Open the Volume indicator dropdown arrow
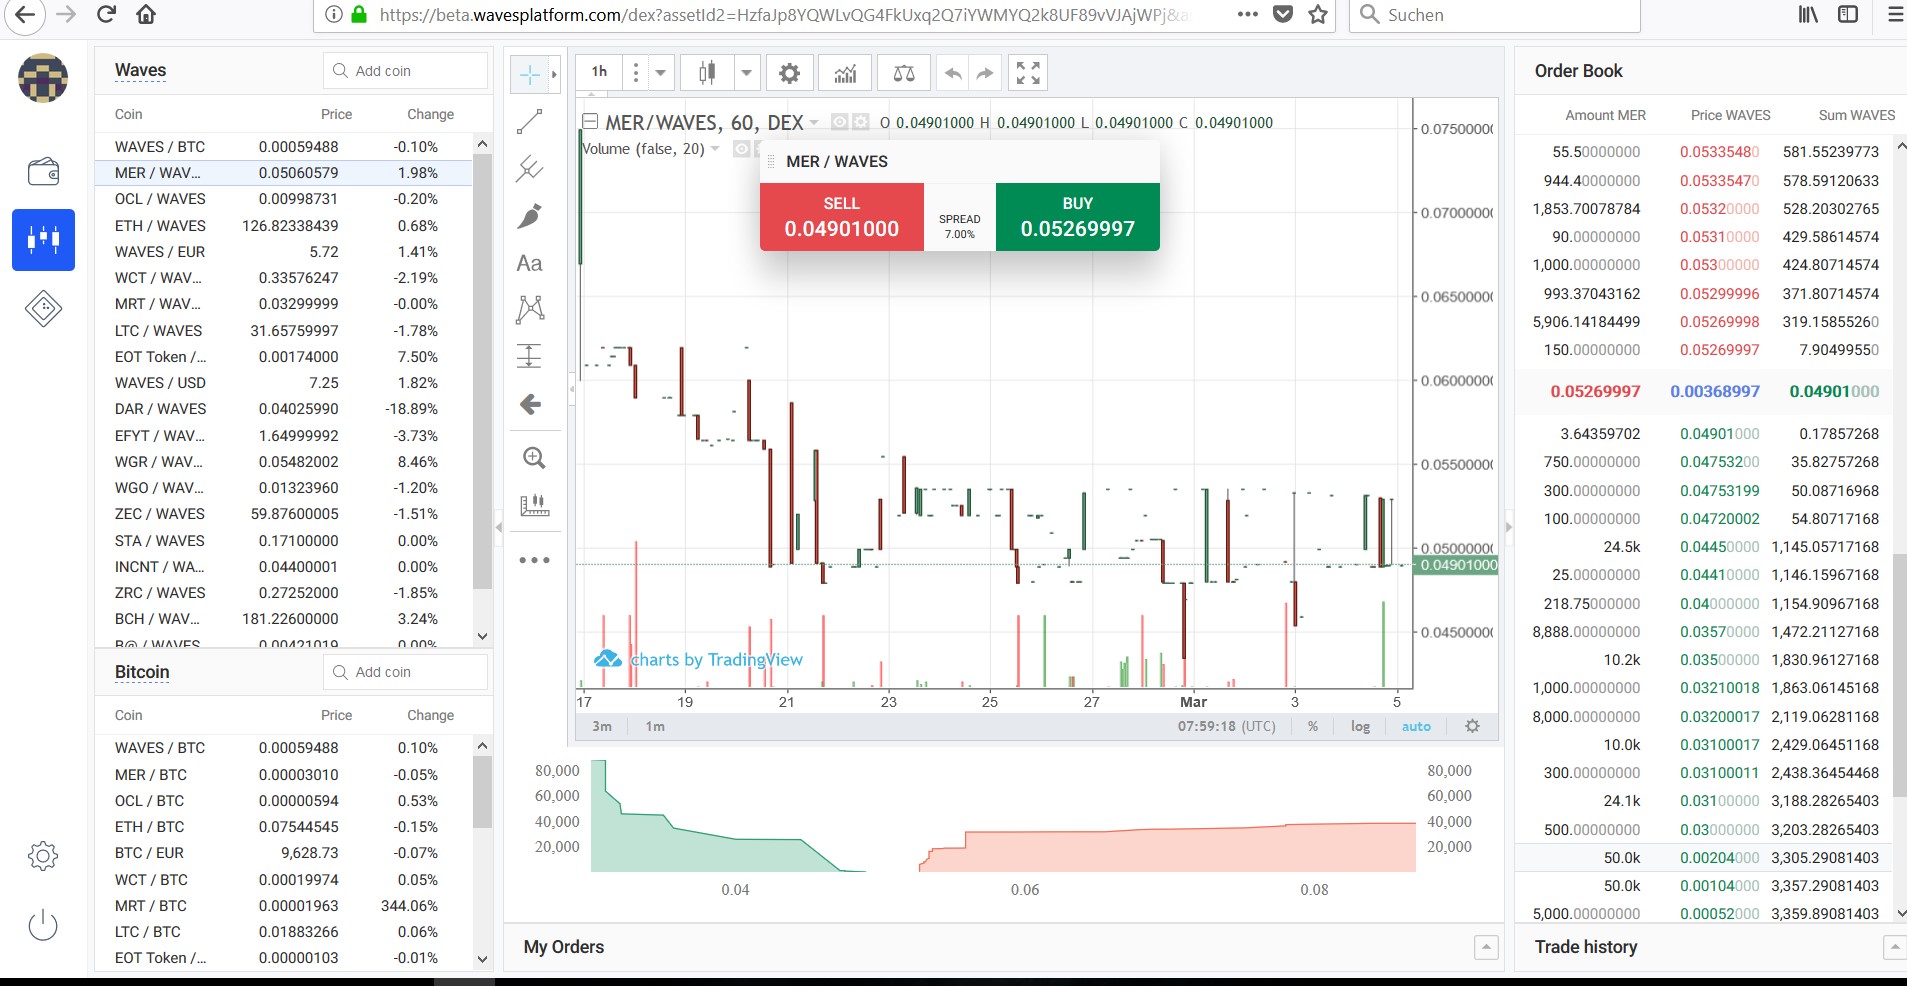This screenshot has width=1907, height=986. click(x=715, y=149)
